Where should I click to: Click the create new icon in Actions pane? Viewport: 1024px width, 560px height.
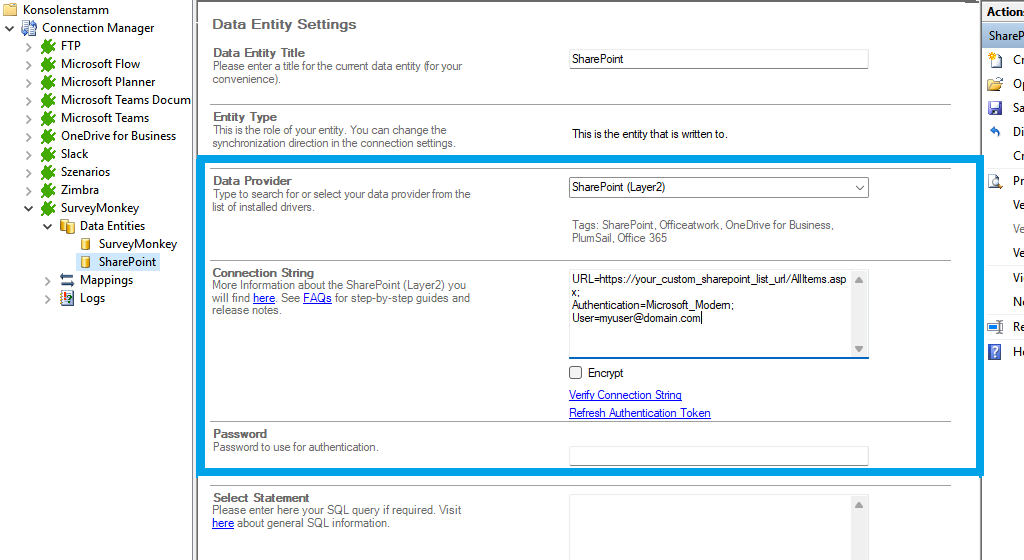(995, 60)
